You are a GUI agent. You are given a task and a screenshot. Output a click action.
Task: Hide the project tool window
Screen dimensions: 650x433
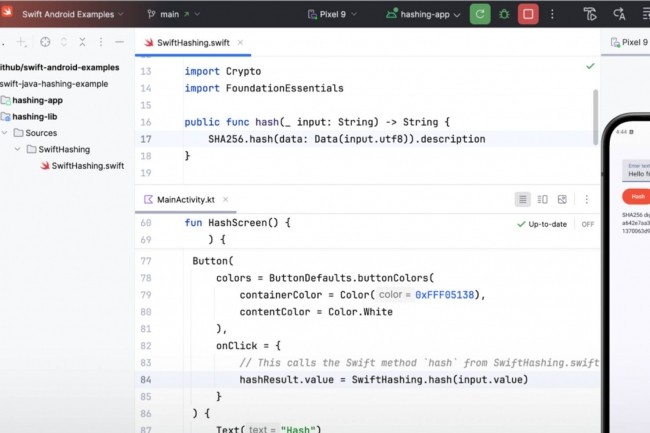click(x=119, y=43)
